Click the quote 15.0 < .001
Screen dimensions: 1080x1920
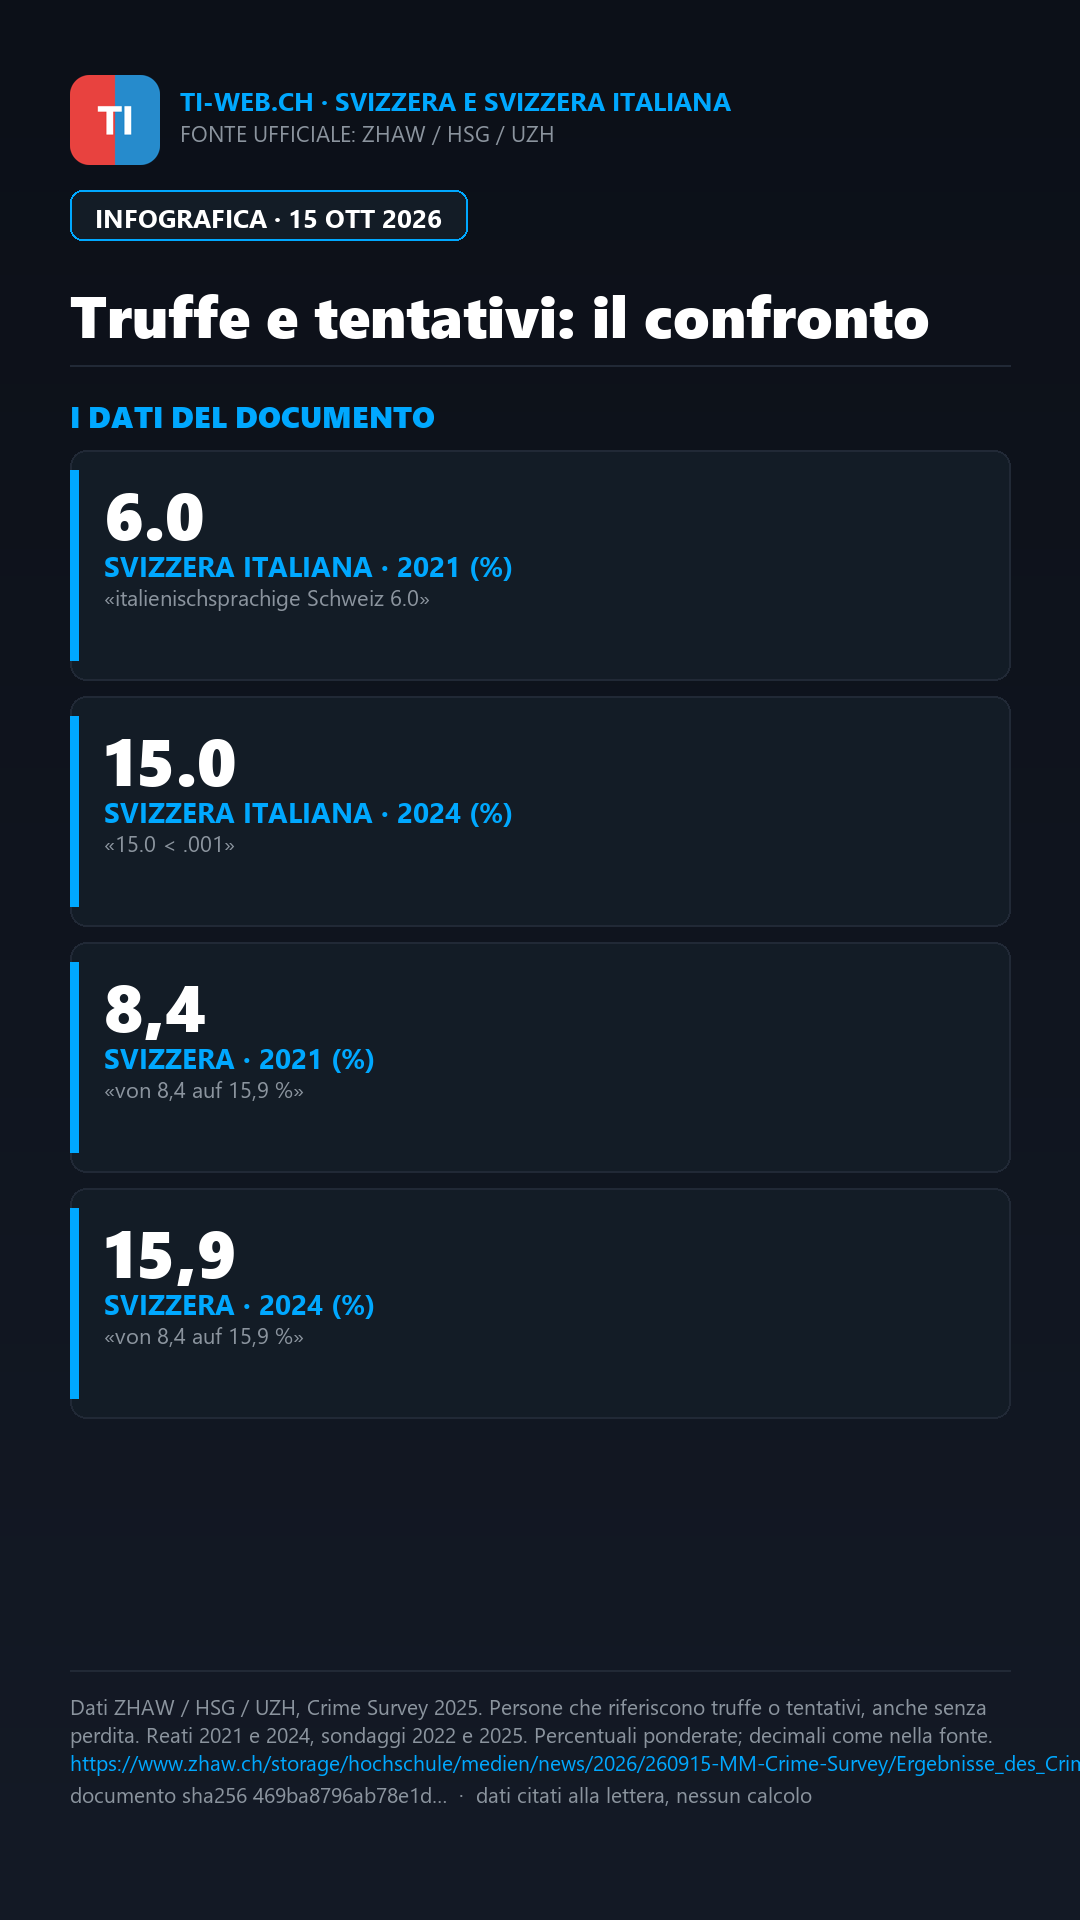[x=169, y=845]
